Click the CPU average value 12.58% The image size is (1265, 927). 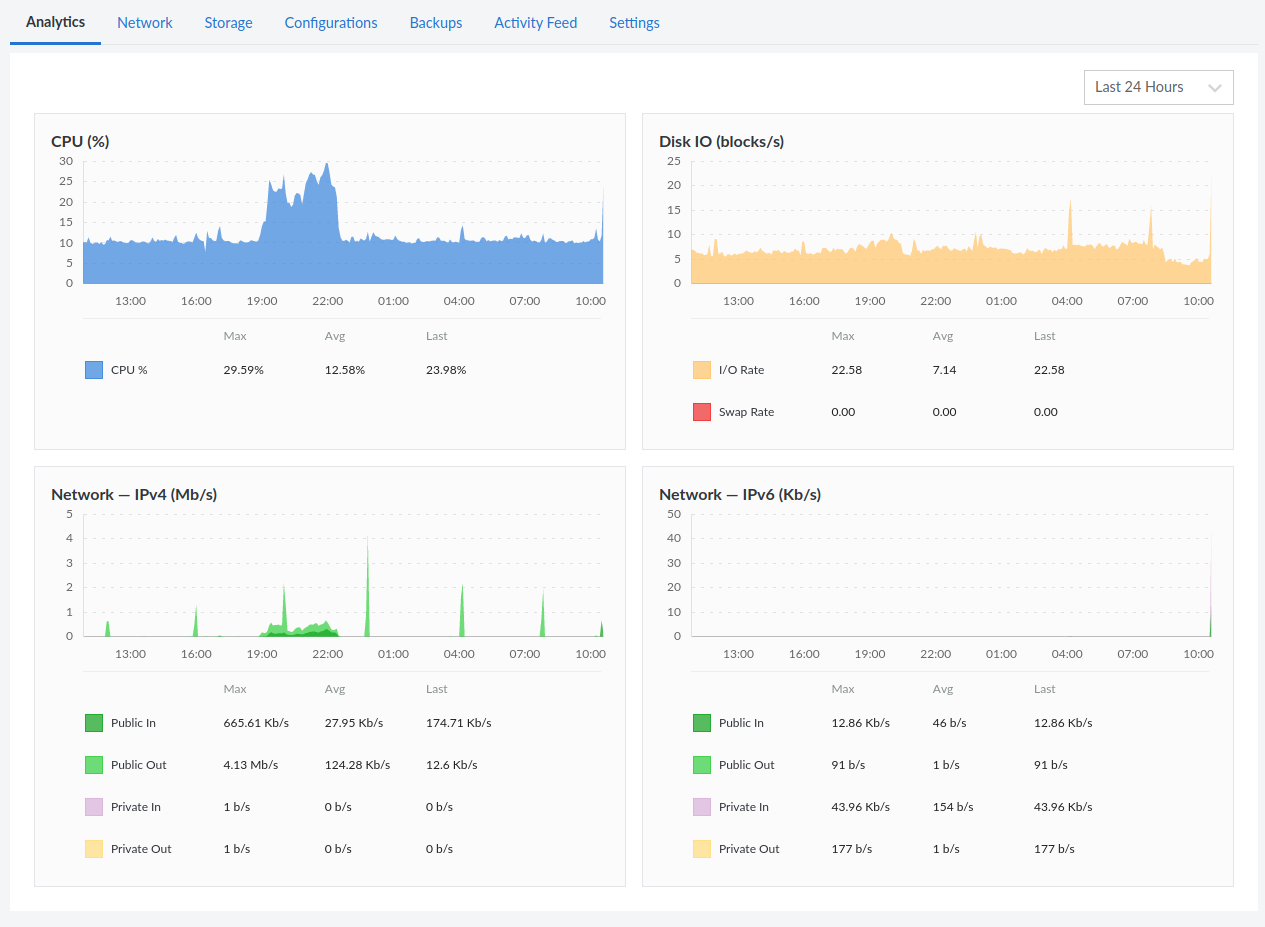coord(345,370)
